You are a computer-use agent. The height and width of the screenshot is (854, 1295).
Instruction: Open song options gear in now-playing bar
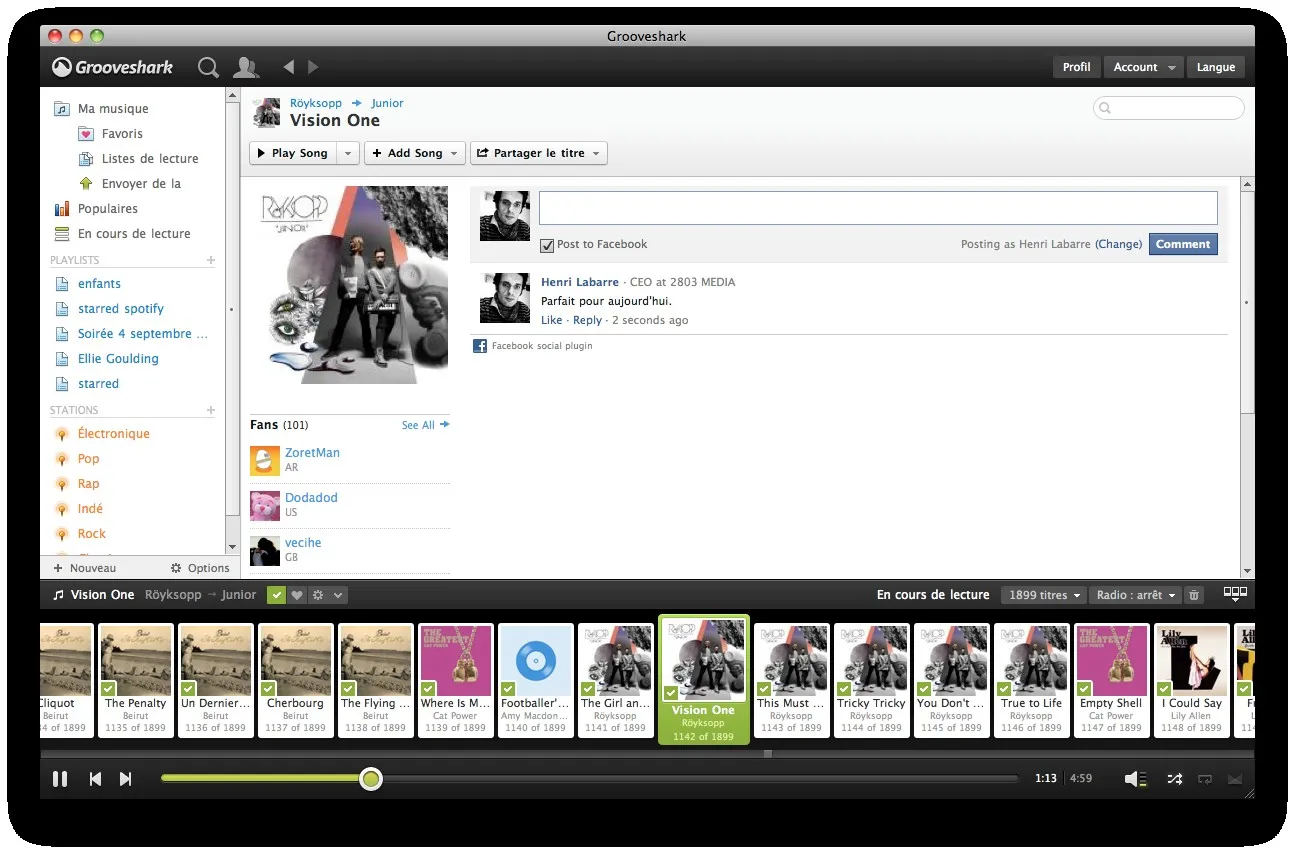(318, 595)
